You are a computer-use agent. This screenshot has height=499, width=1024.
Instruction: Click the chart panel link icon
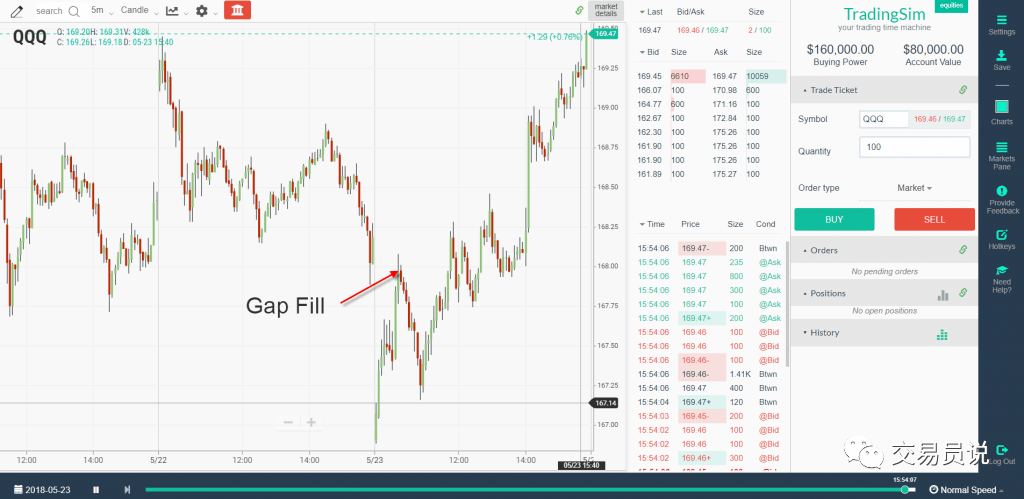(579, 10)
